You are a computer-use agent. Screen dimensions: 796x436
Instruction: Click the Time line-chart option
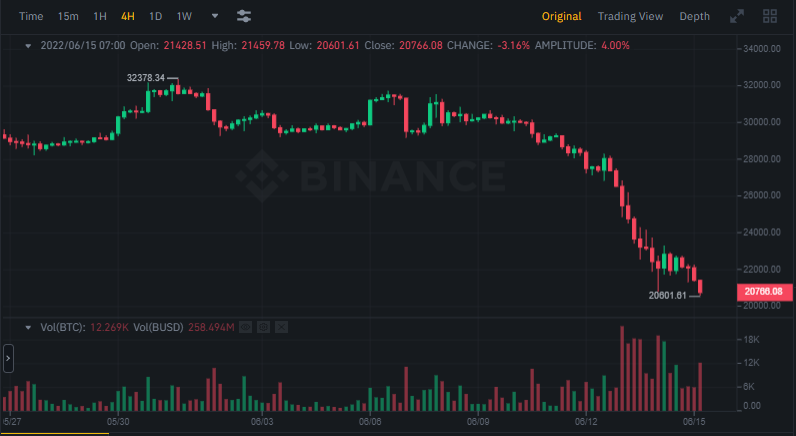pyautogui.click(x=31, y=17)
